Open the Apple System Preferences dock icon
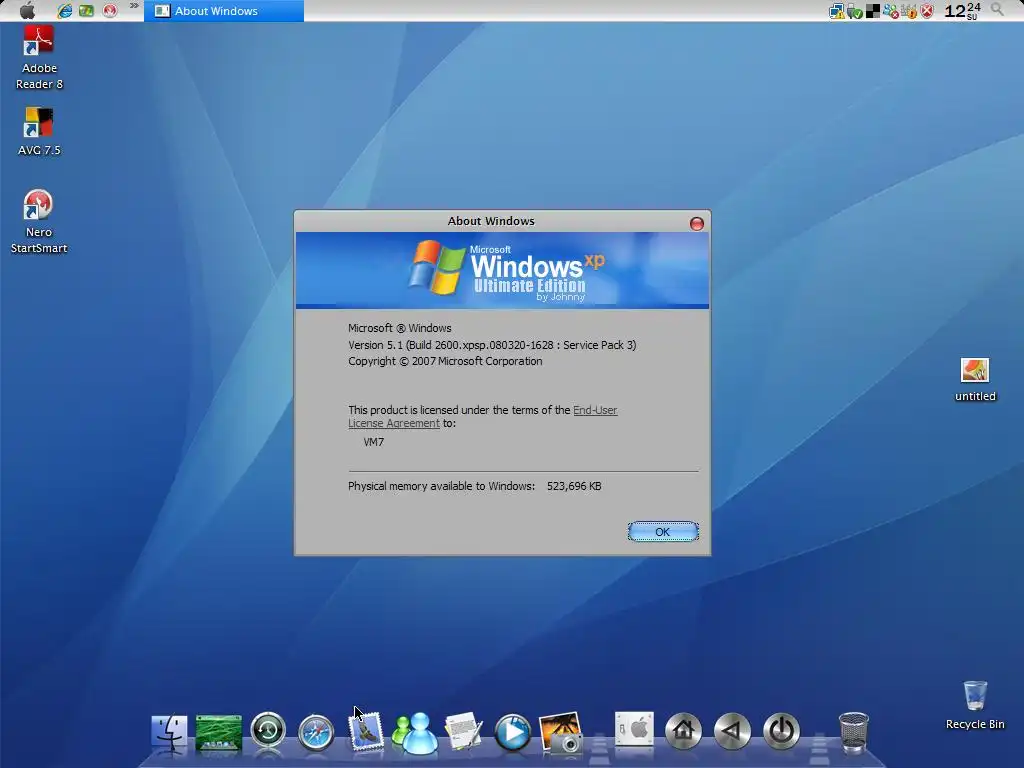1024x768 pixels. (634, 729)
